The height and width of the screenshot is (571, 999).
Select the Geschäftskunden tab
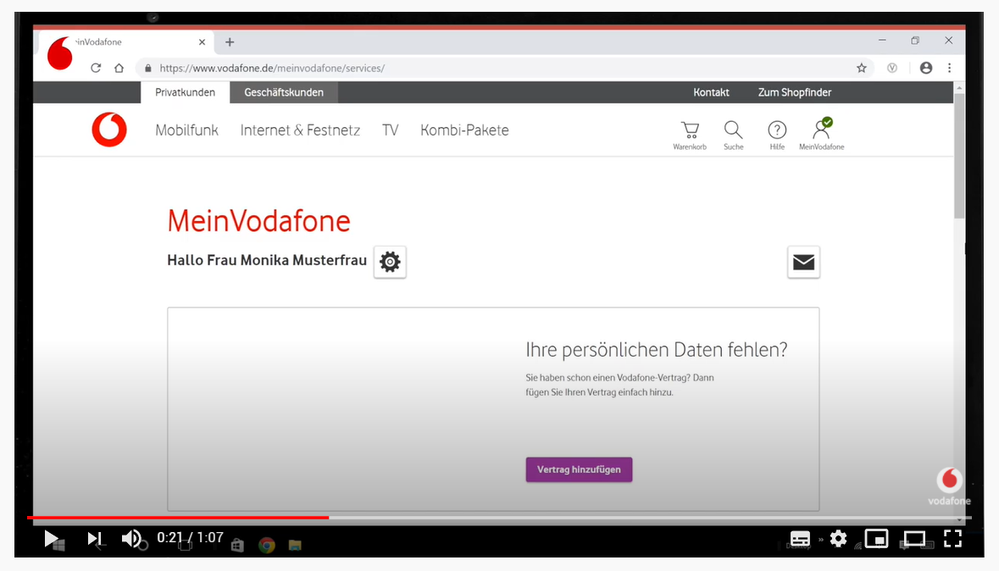[x=284, y=92]
